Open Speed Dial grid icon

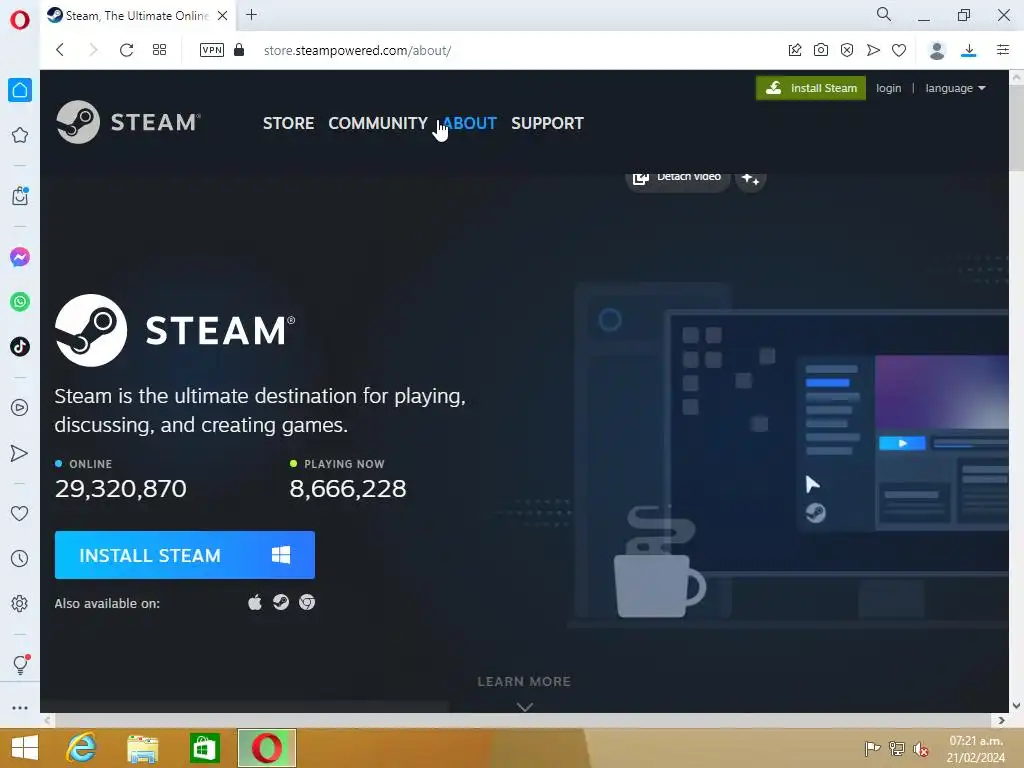pos(159,50)
